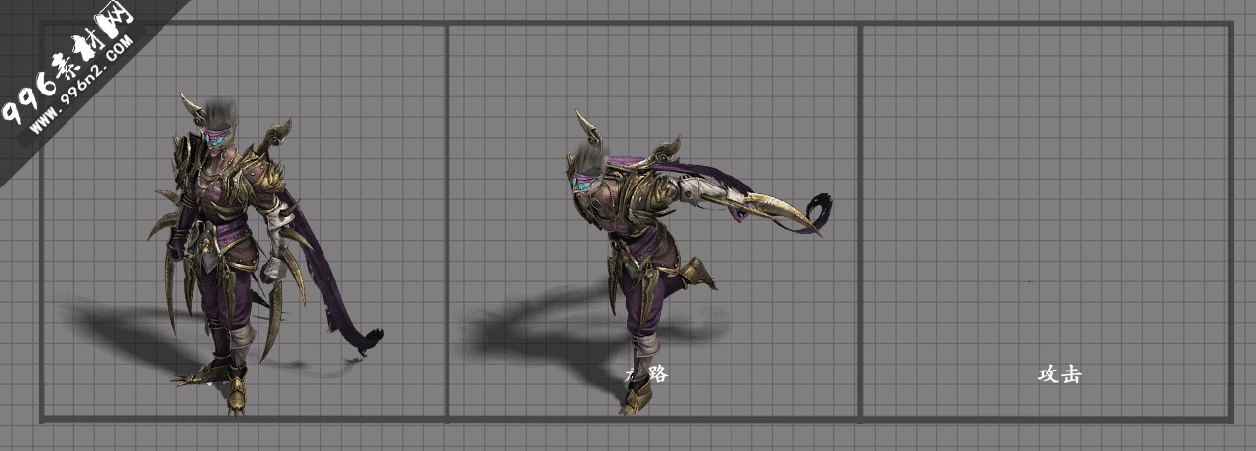Open the empty attack animation panel
Image resolution: width=1256 pixels, height=451 pixels.
click(1046, 221)
